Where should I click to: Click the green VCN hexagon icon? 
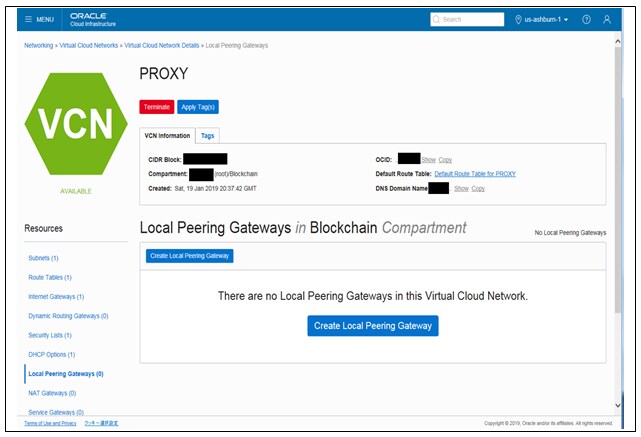pyautogui.click(x=76, y=124)
